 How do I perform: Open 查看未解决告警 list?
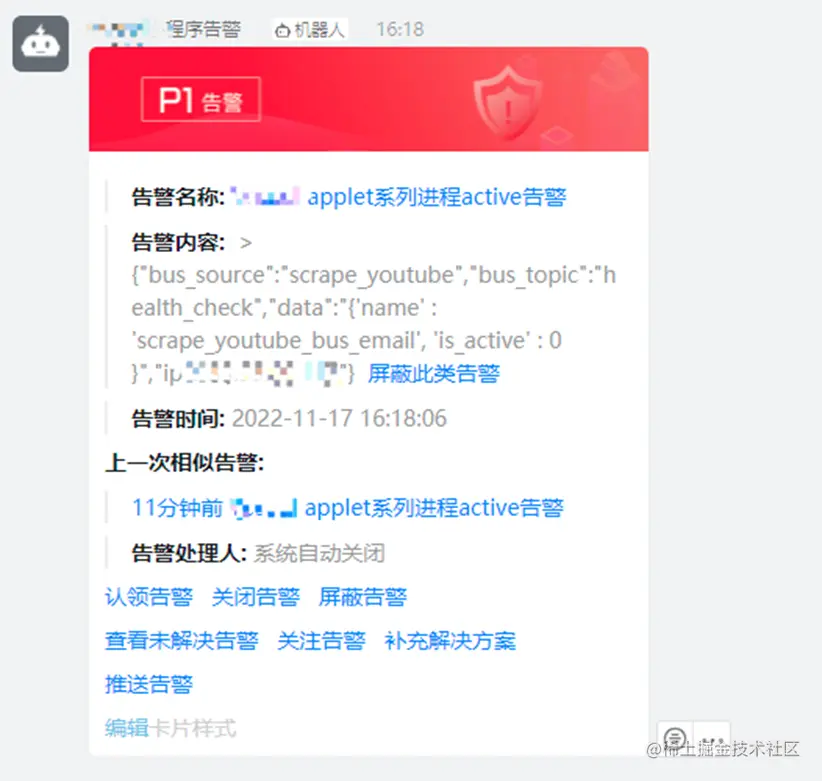click(x=181, y=641)
